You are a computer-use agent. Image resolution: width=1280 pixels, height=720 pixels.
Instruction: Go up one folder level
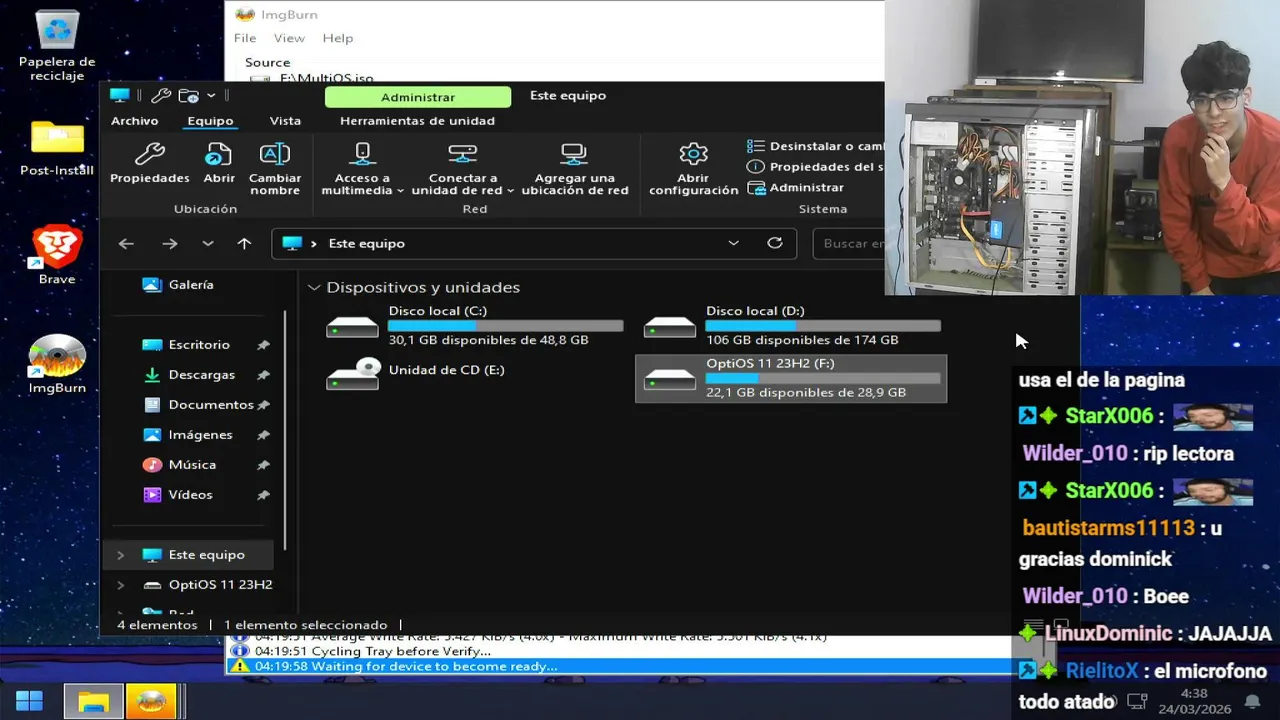point(244,244)
